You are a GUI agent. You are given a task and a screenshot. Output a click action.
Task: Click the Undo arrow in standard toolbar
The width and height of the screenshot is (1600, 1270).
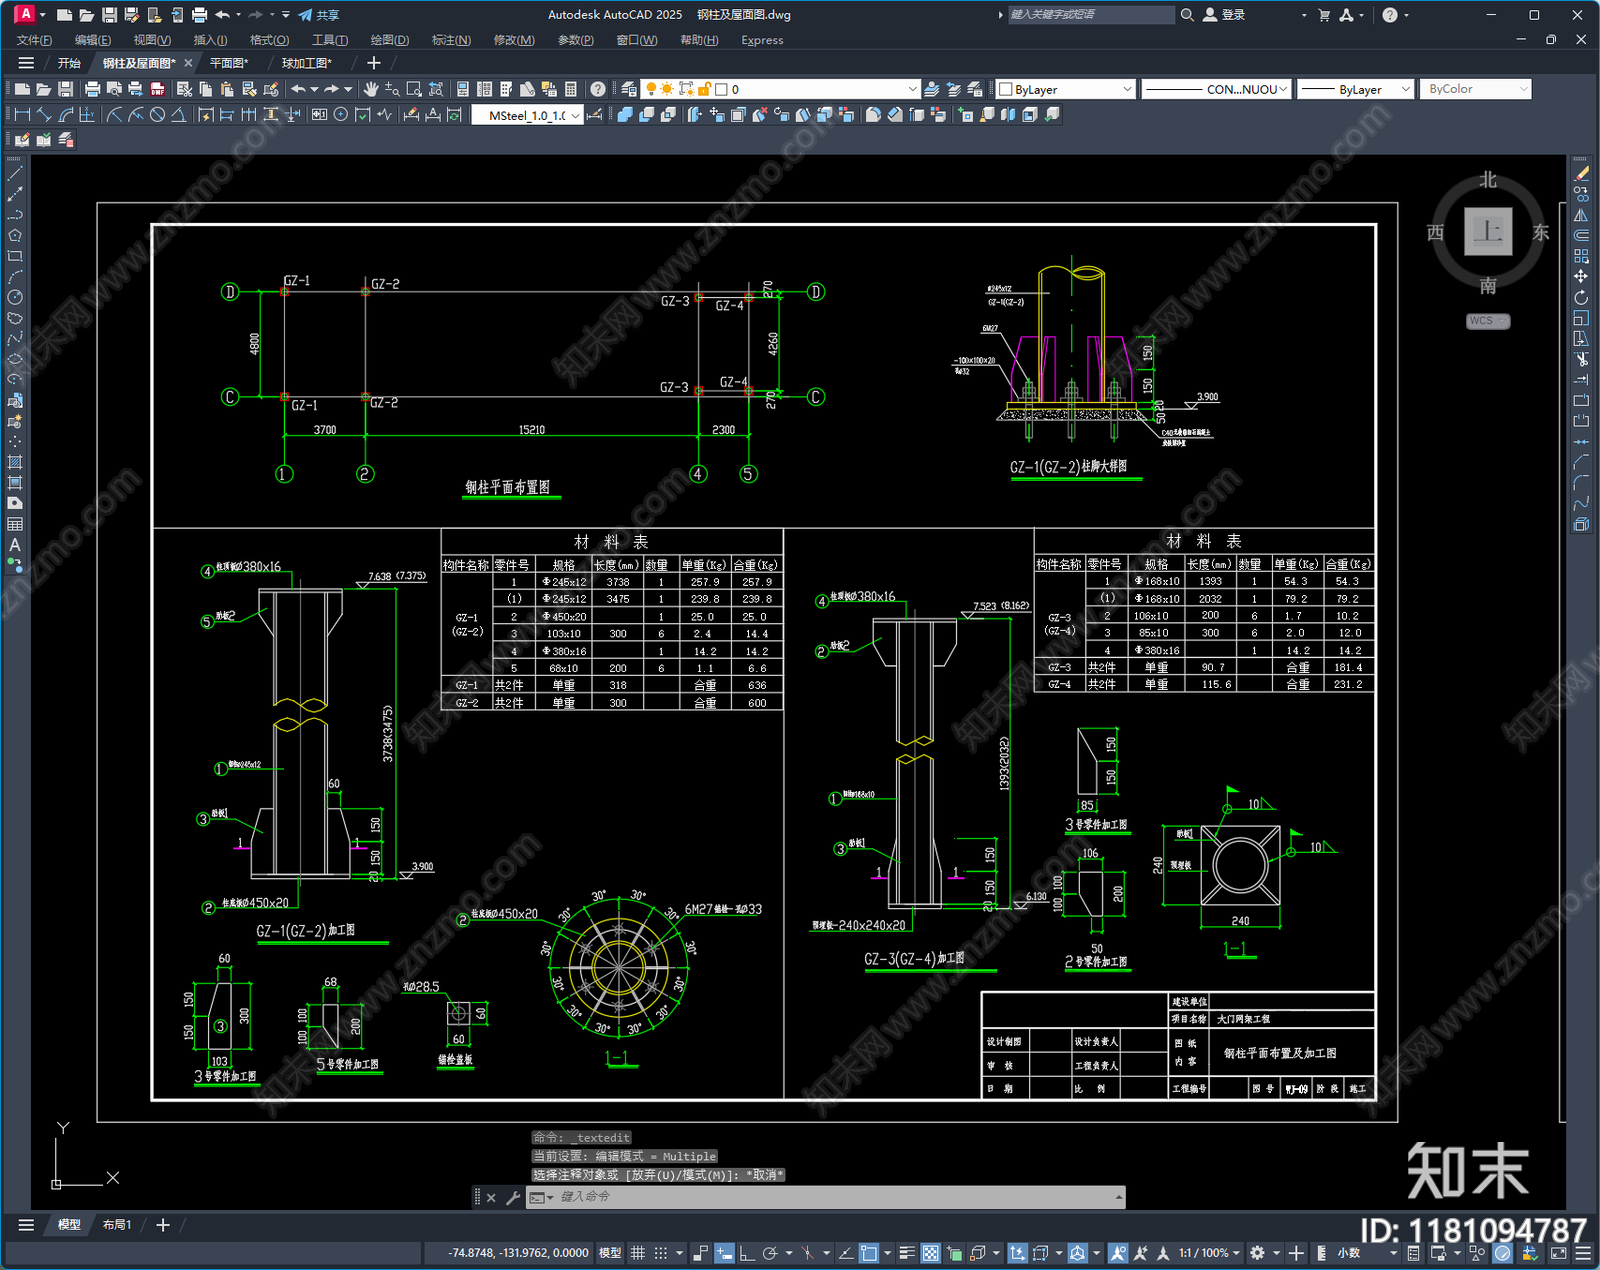pos(298,89)
